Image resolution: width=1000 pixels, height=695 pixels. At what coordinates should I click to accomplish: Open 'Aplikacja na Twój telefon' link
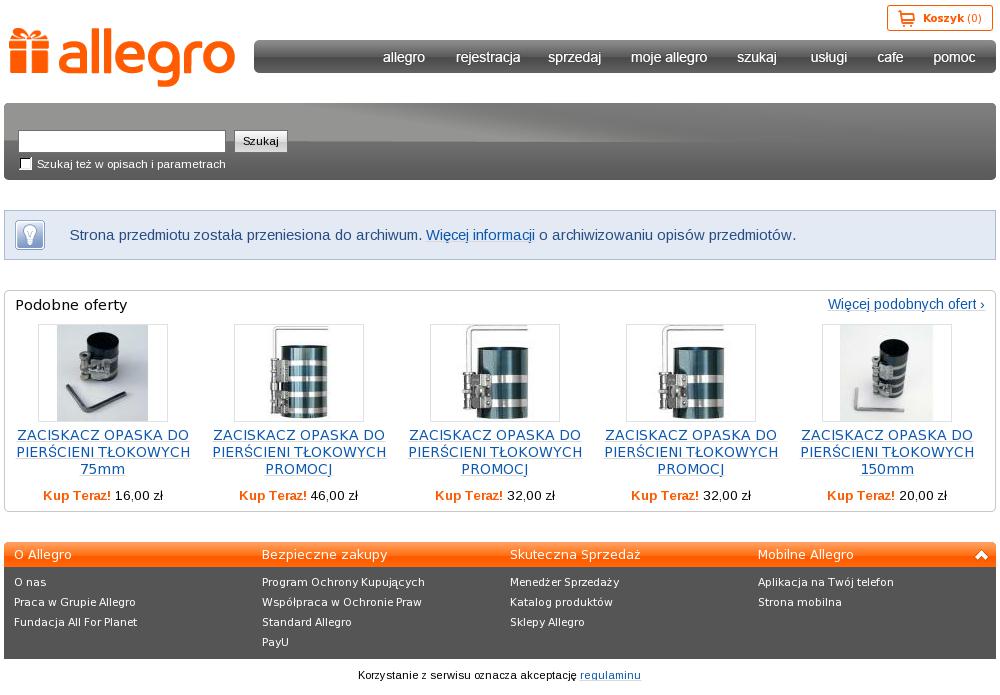coord(826,582)
